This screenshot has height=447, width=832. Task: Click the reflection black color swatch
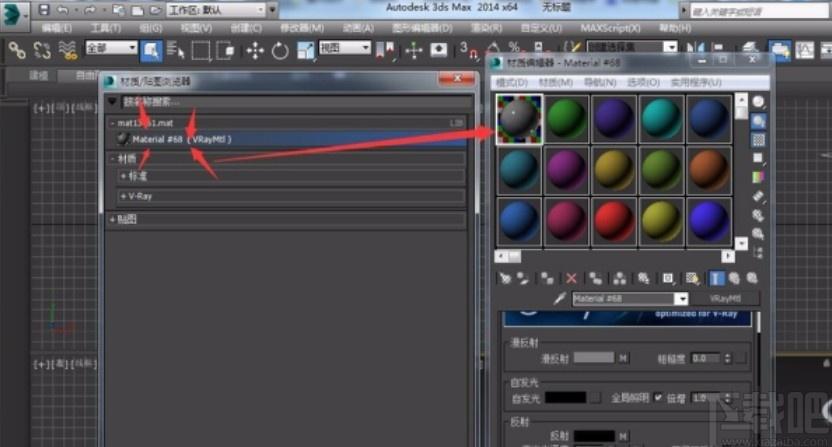click(594, 436)
